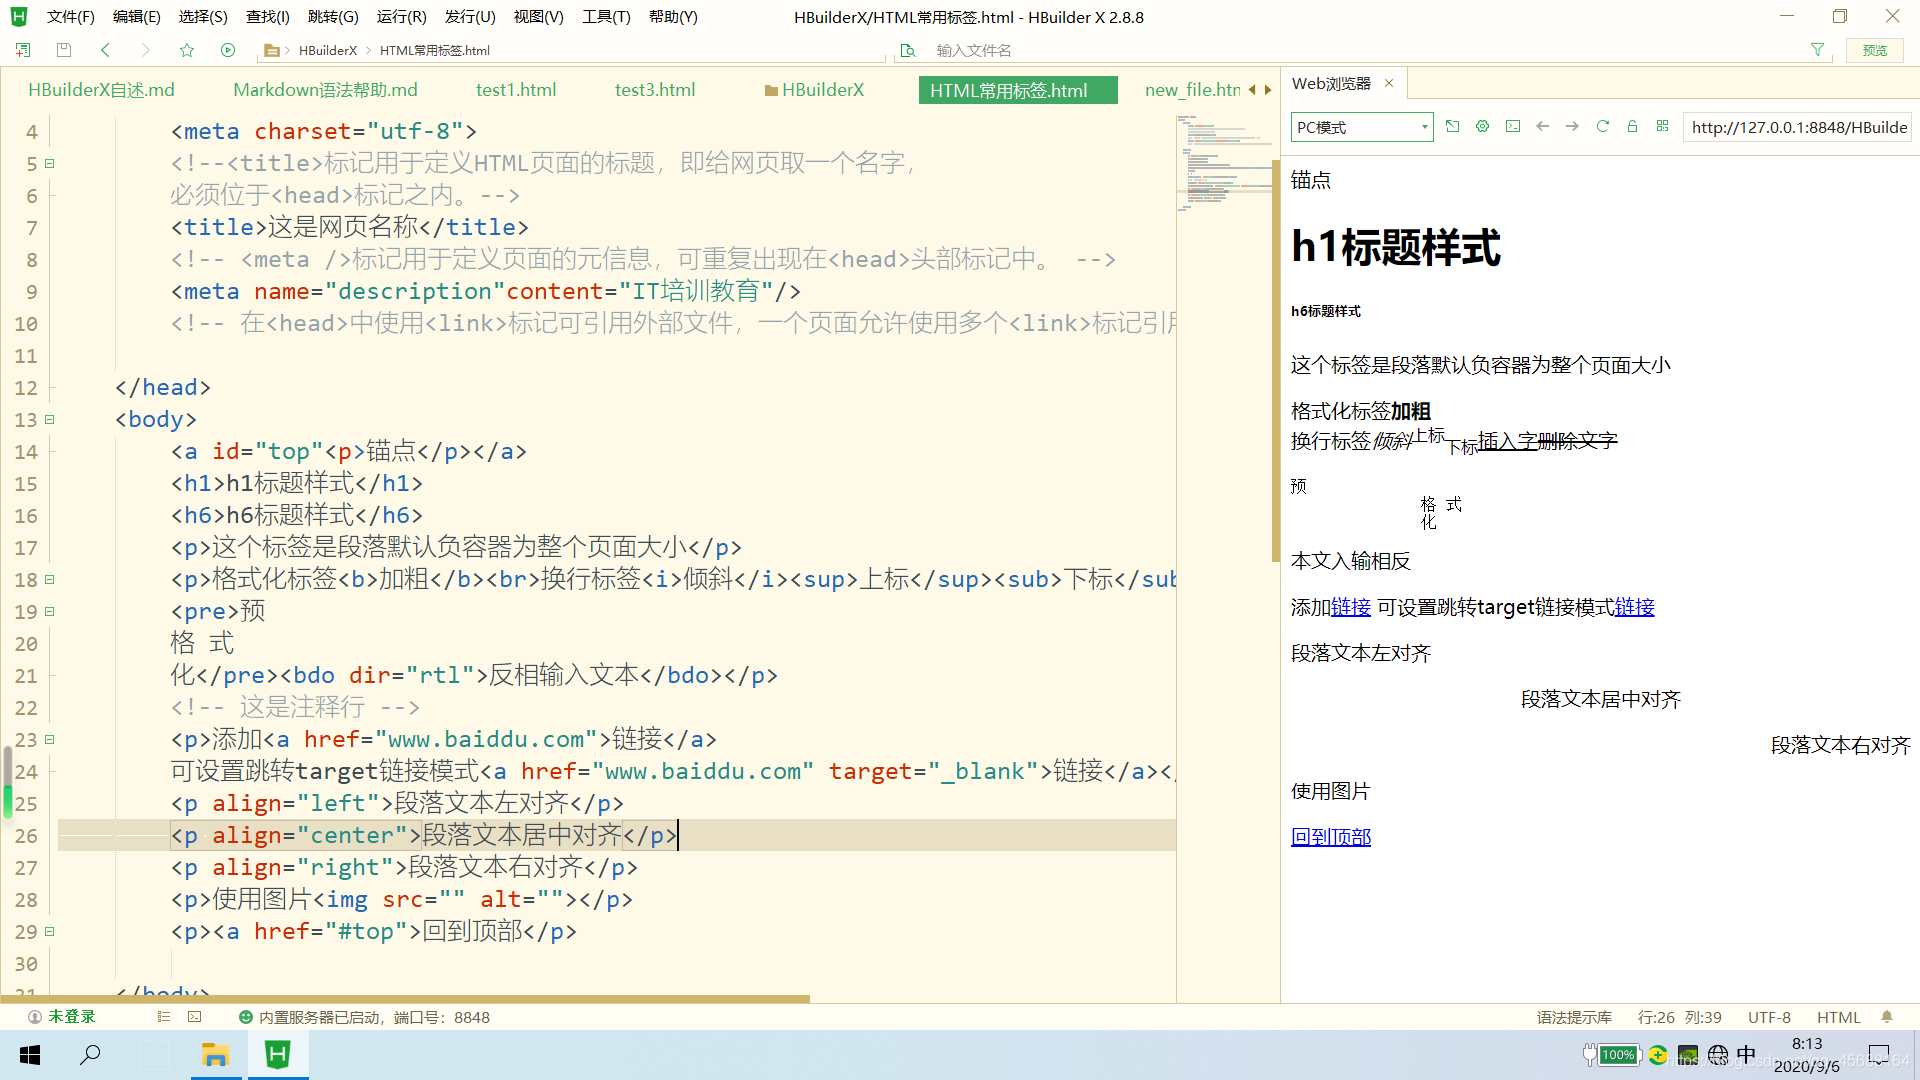The image size is (1920, 1080).
Task: Open File Explorer from the taskbar
Action: click(x=215, y=1055)
